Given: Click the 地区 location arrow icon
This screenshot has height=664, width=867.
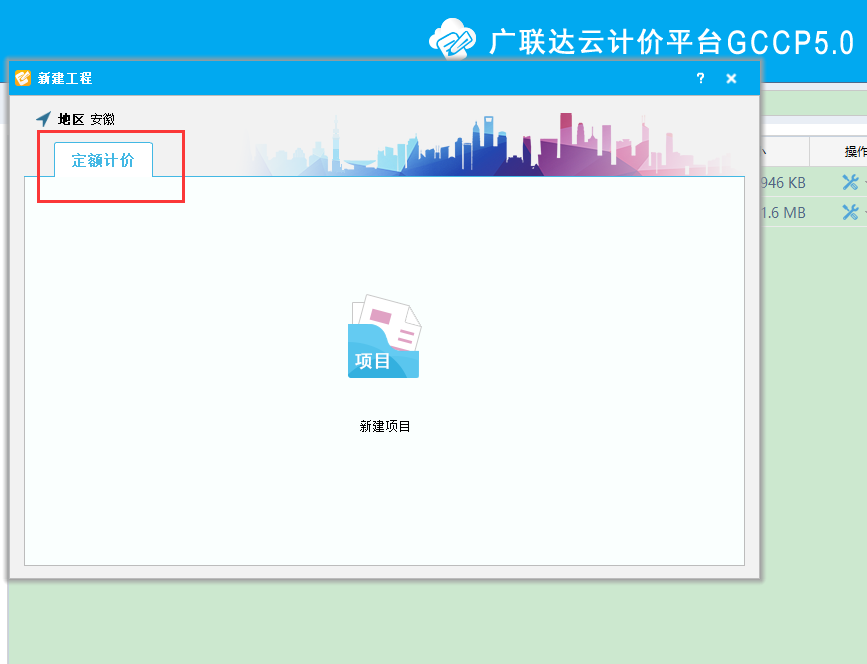Looking at the screenshot, I should [43, 118].
